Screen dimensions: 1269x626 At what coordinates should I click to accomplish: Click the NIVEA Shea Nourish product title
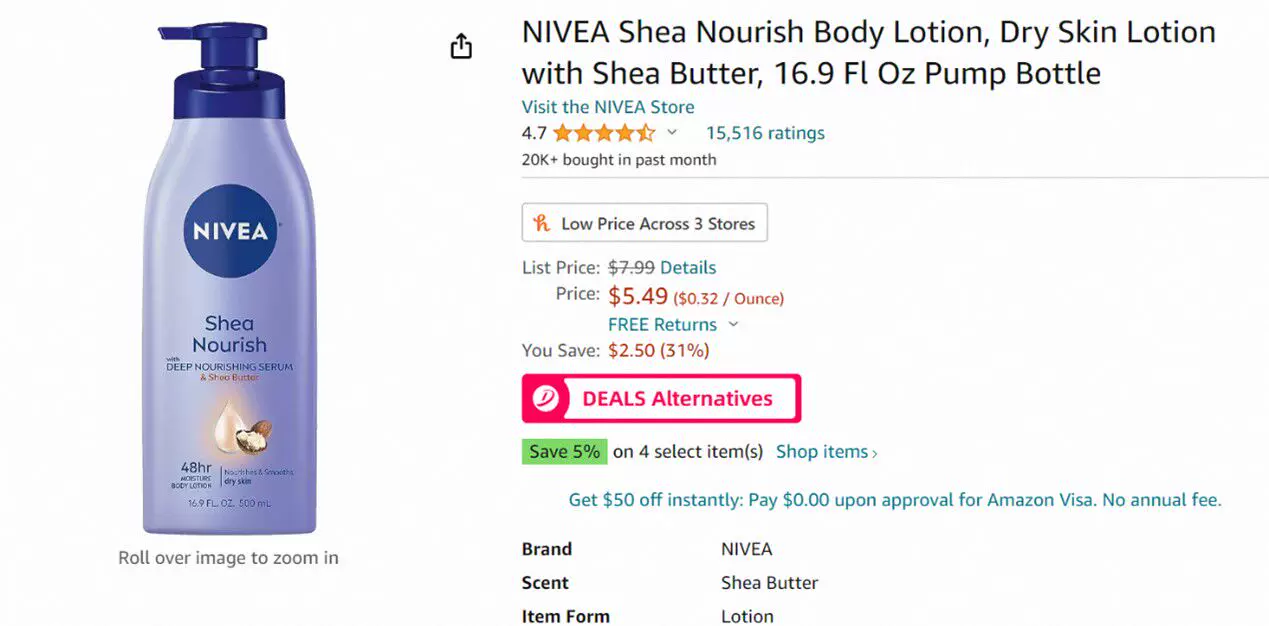[x=868, y=52]
